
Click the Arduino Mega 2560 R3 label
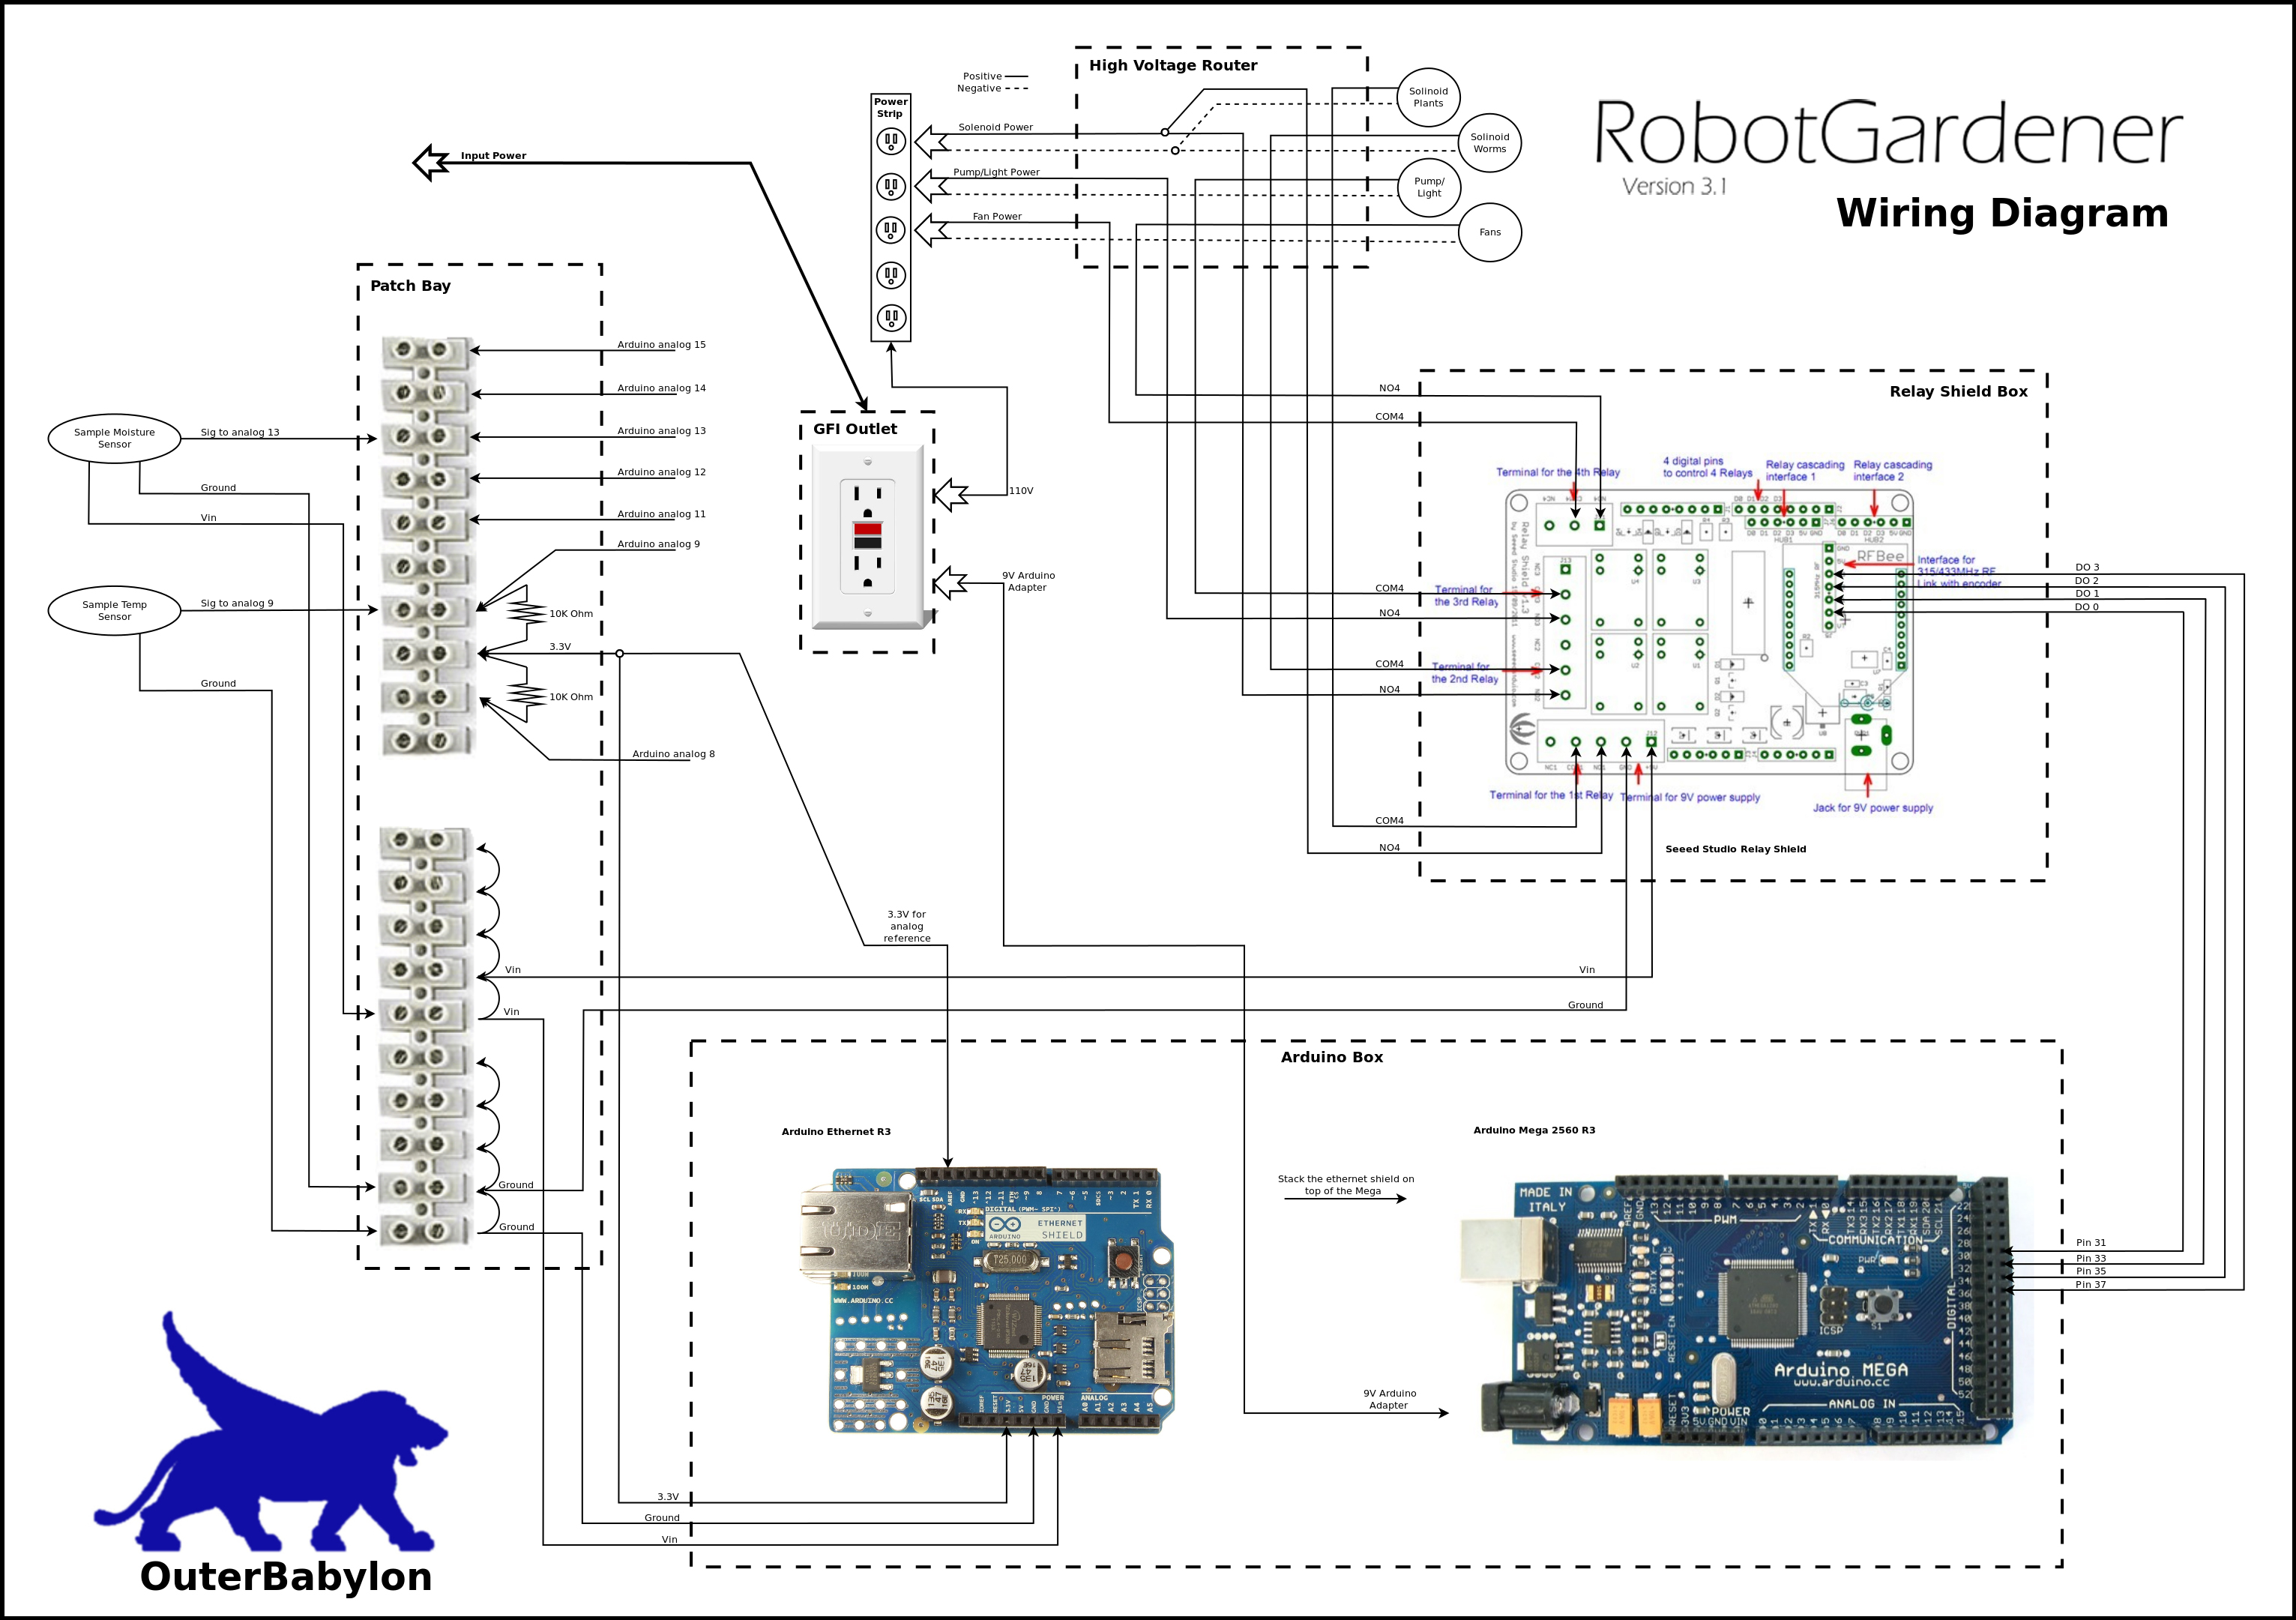click(x=1534, y=1130)
